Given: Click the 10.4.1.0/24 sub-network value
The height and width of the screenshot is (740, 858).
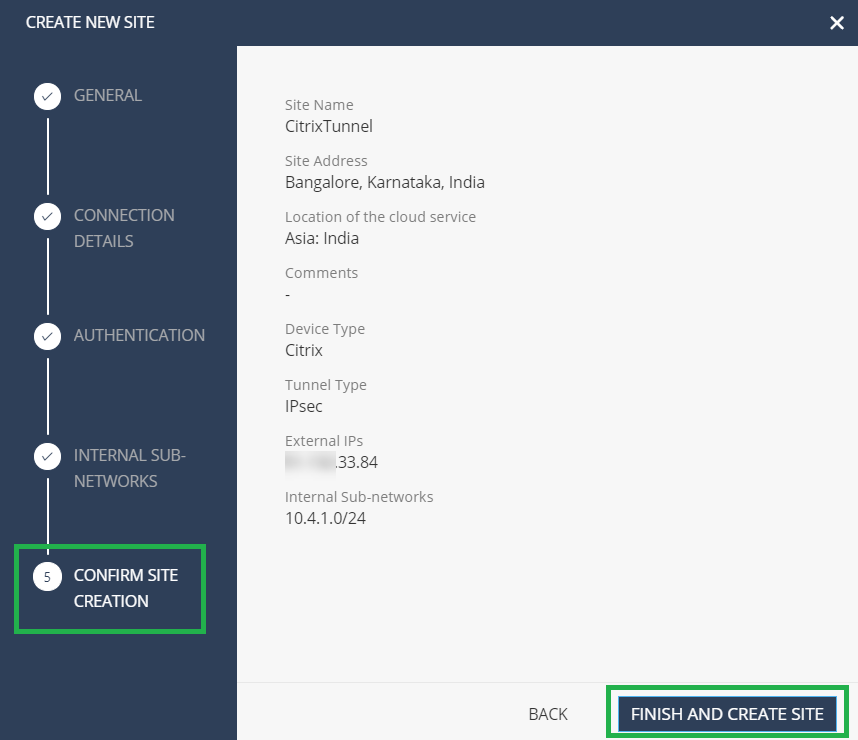Looking at the screenshot, I should pyautogui.click(x=326, y=518).
